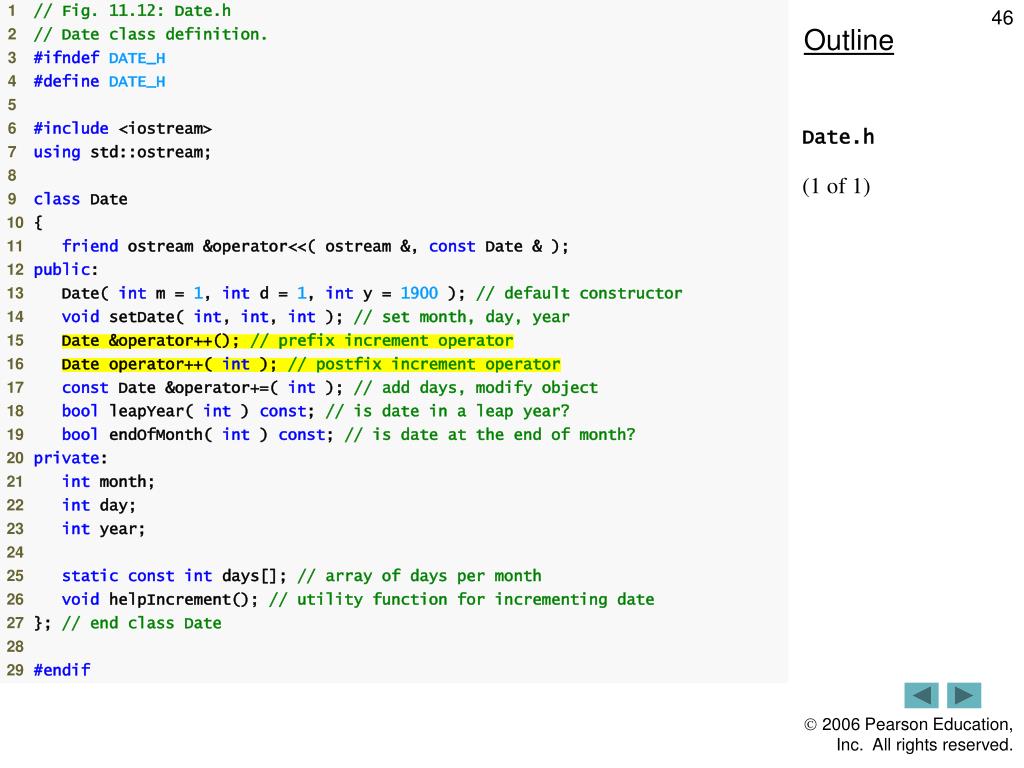Screen dimensions: 1024x768
Task: Select the slide number 46
Action: tap(1002, 18)
